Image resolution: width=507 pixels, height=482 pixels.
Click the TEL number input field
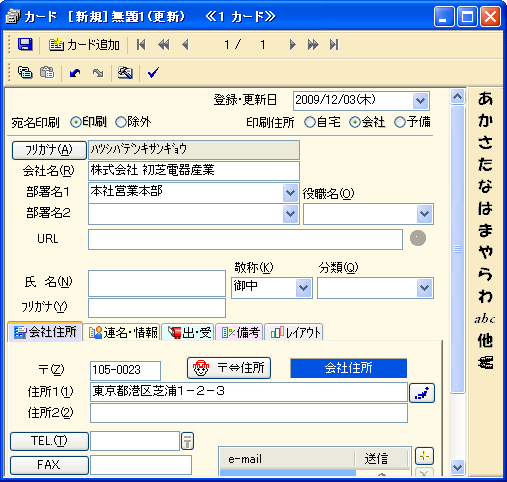pos(135,441)
